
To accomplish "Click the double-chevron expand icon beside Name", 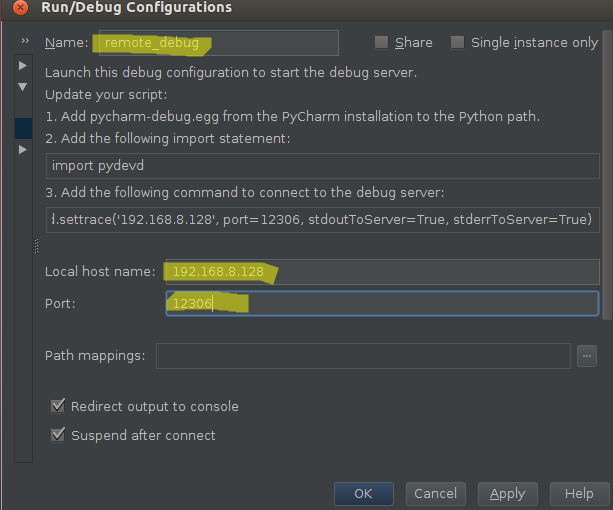I will click(x=25, y=41).
